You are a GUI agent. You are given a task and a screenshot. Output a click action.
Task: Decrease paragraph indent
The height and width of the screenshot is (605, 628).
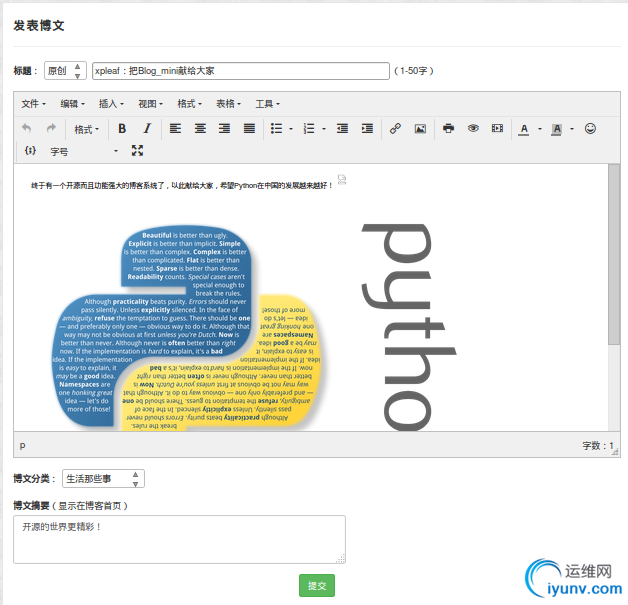[x=342, y=129]
